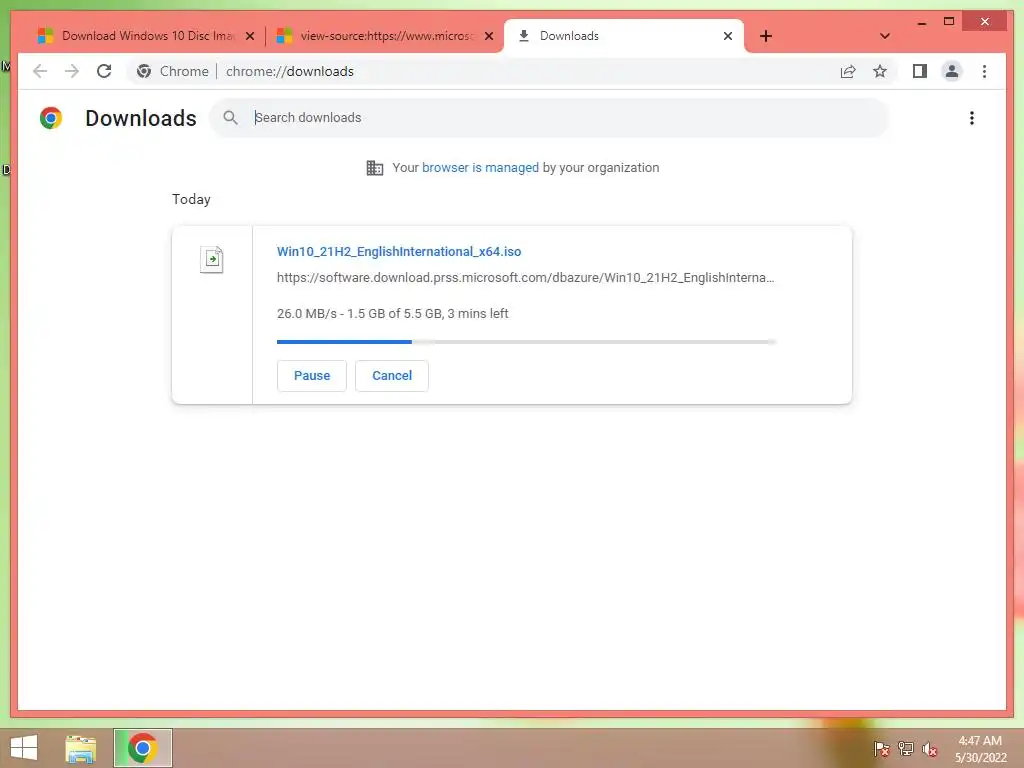The width and height of the screenshot is (1024, 768).
Task: Open the 'browser is managed' link
Action: (x=480, y=168)
